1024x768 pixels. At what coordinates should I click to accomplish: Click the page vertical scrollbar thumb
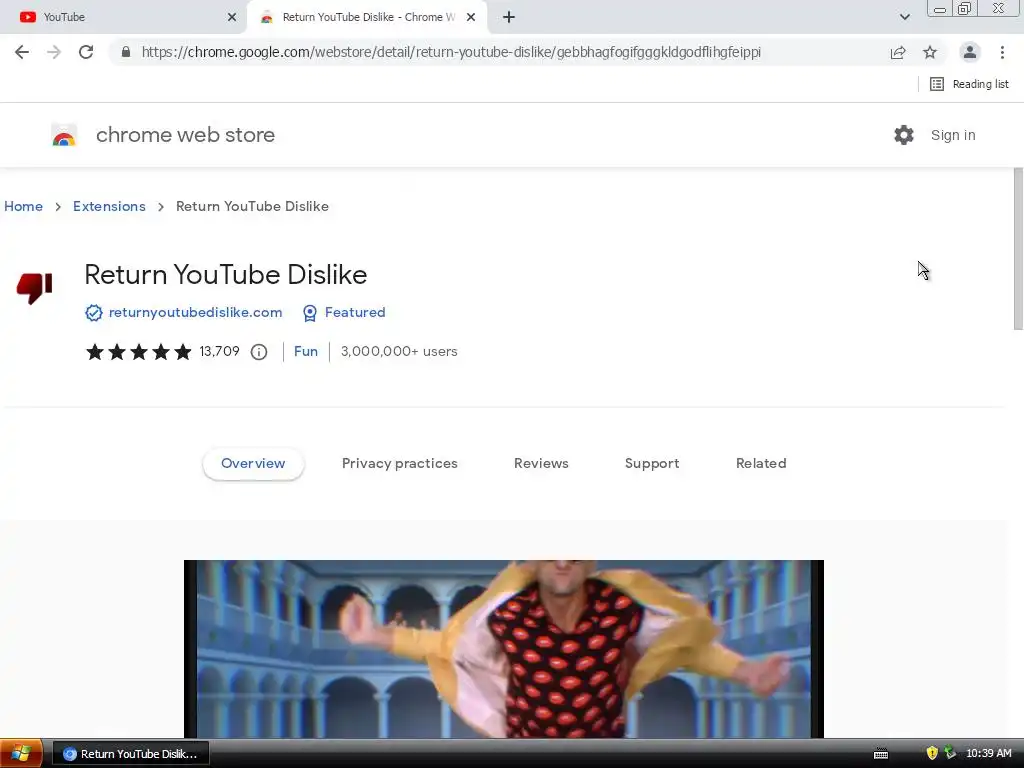[x=1018, y=249]
